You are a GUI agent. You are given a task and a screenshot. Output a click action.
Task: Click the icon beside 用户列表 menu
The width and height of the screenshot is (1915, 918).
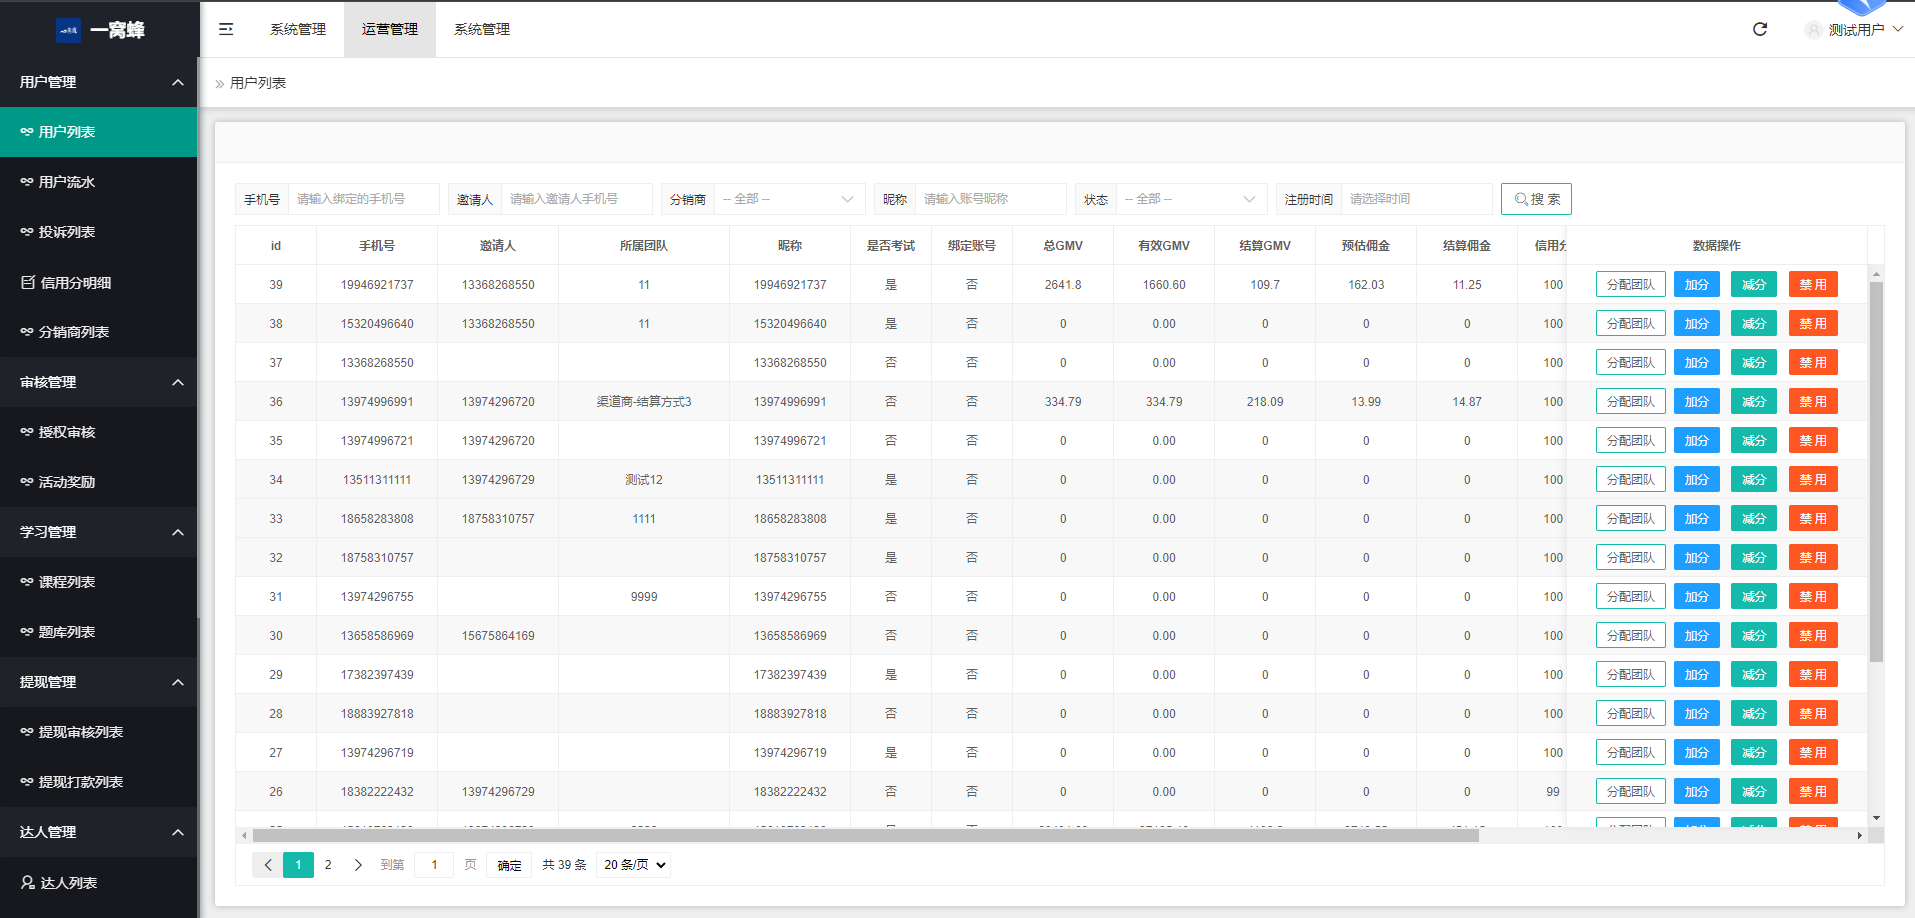click(x=27, y=132)
